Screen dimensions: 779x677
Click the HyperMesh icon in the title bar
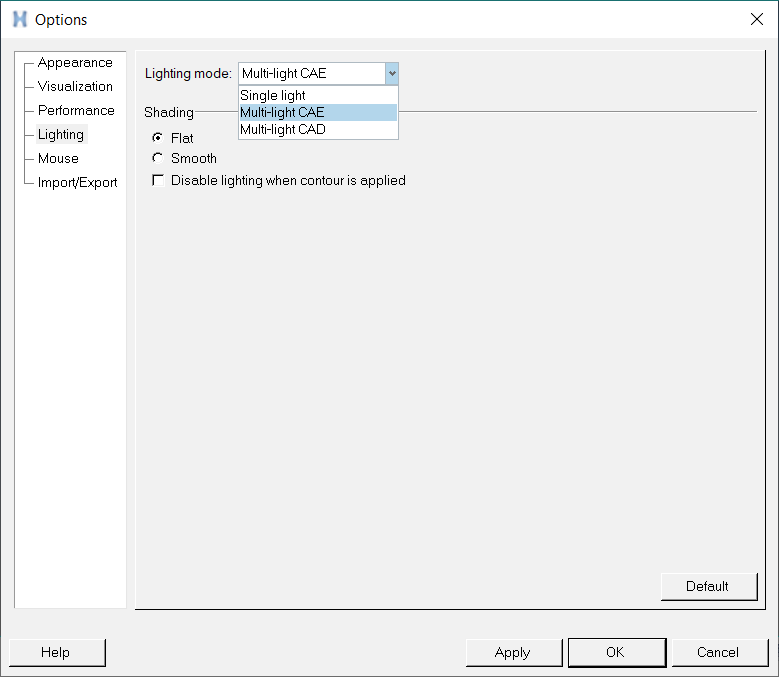pyautogui.click(x=20, y=19)
